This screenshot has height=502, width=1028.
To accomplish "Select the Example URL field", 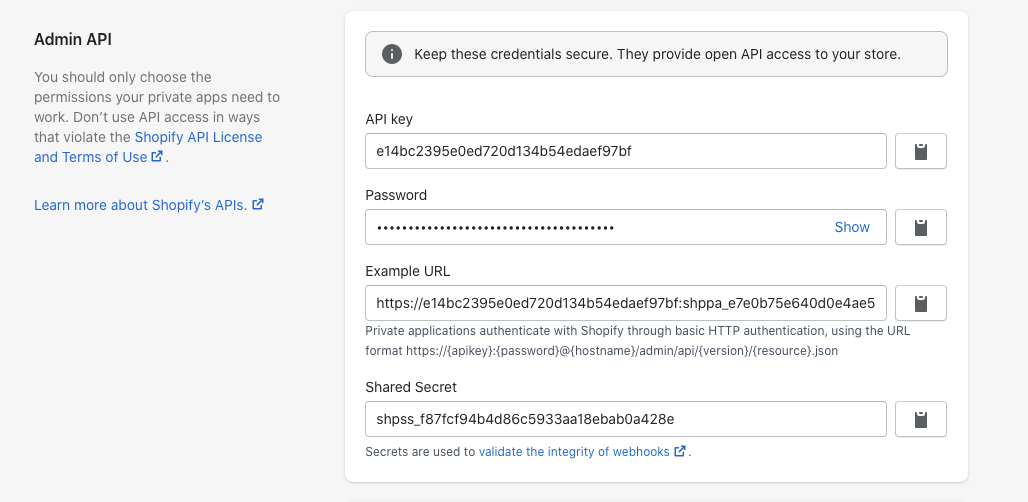I will click(626, 303).
